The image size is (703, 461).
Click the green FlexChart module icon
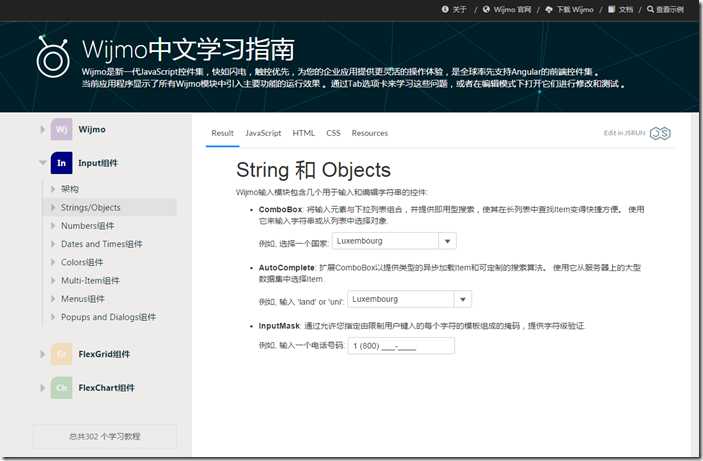pos(61,388)
